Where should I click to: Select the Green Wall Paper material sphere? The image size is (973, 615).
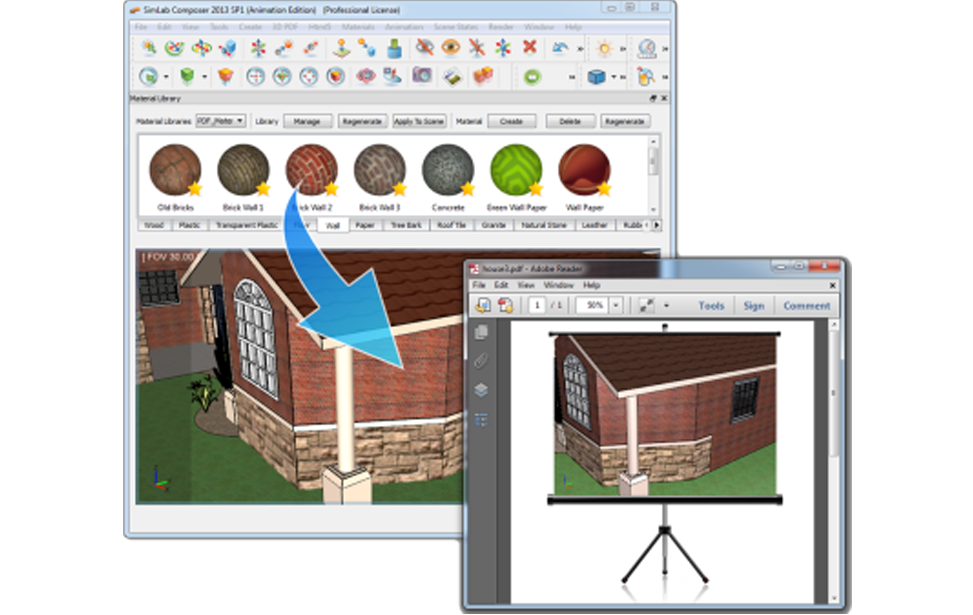(x=516, y=168)
